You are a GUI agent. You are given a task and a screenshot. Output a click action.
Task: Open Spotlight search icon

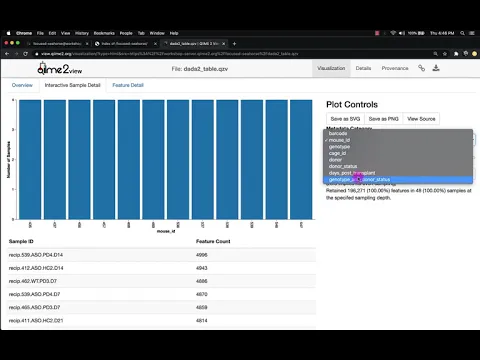click(x=462, y=33)
